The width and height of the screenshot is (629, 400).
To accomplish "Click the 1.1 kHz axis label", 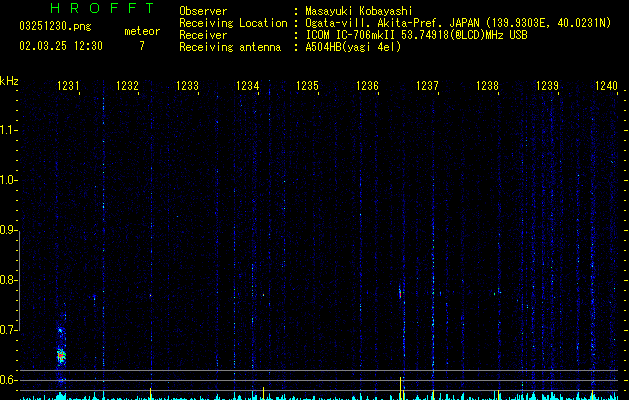I will (8, 130).
